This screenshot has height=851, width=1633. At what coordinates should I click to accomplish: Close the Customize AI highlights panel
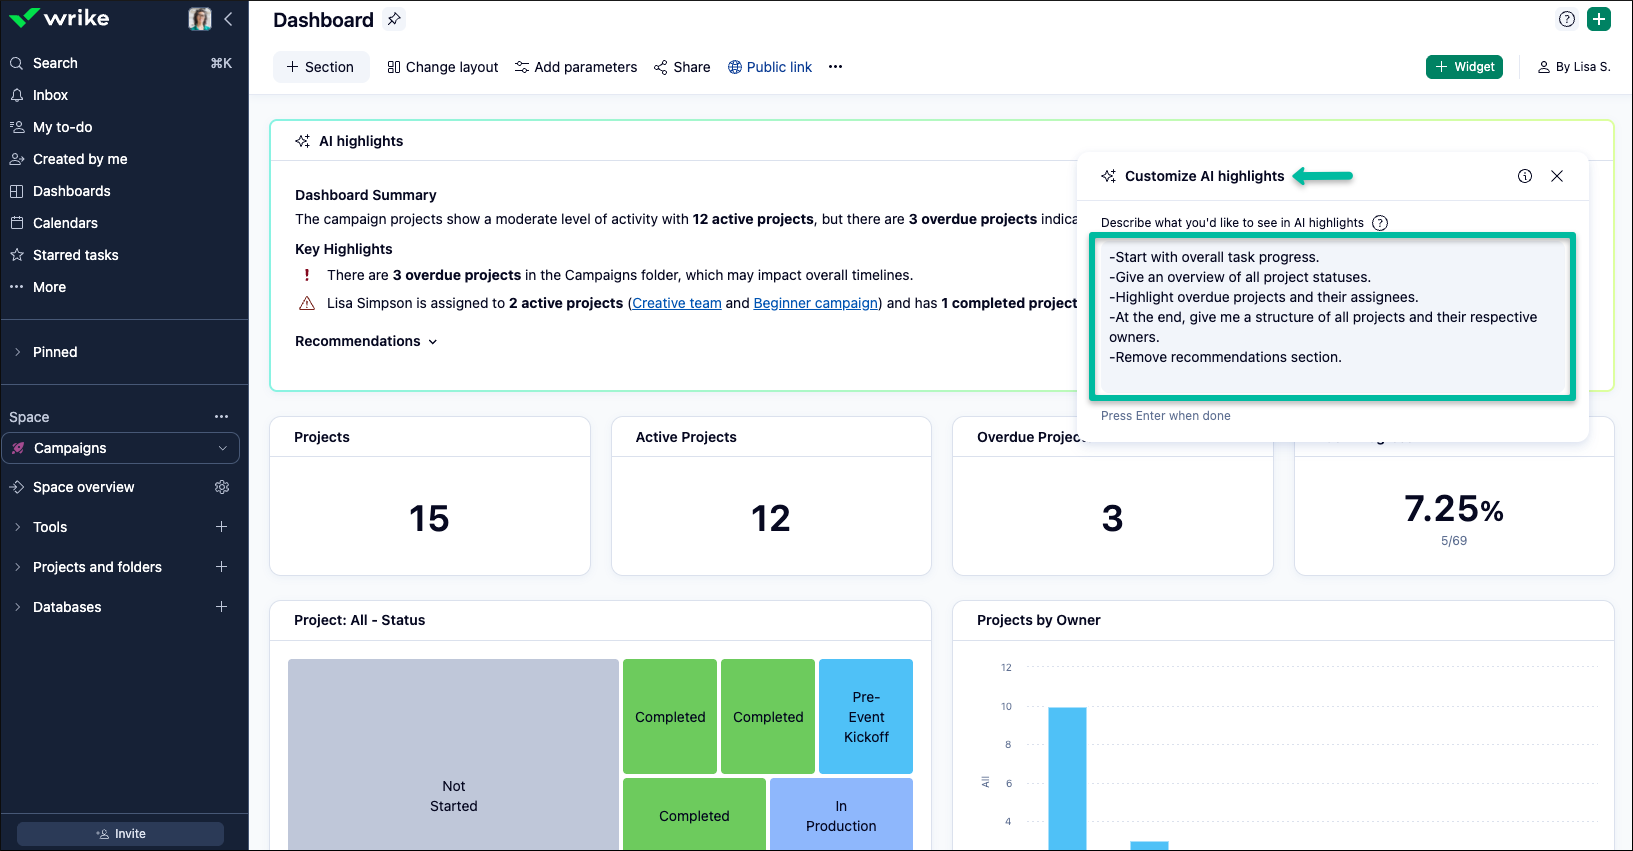[x=1557, y=176]
